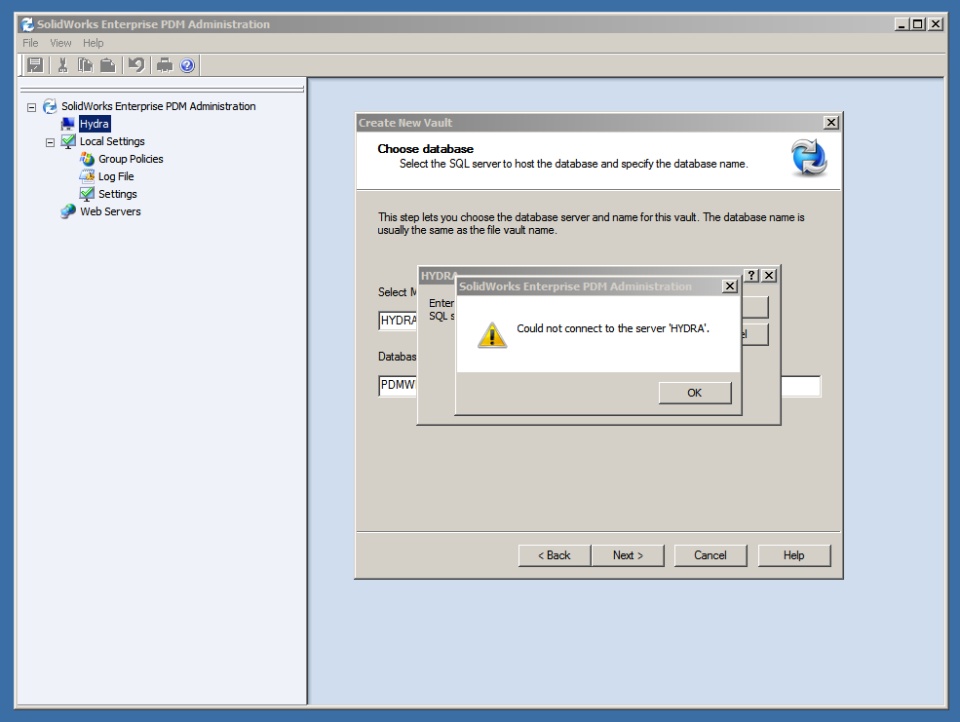Close the error message box
The width and height of the screenshot is (960, 722).
(x=730, y=286)
